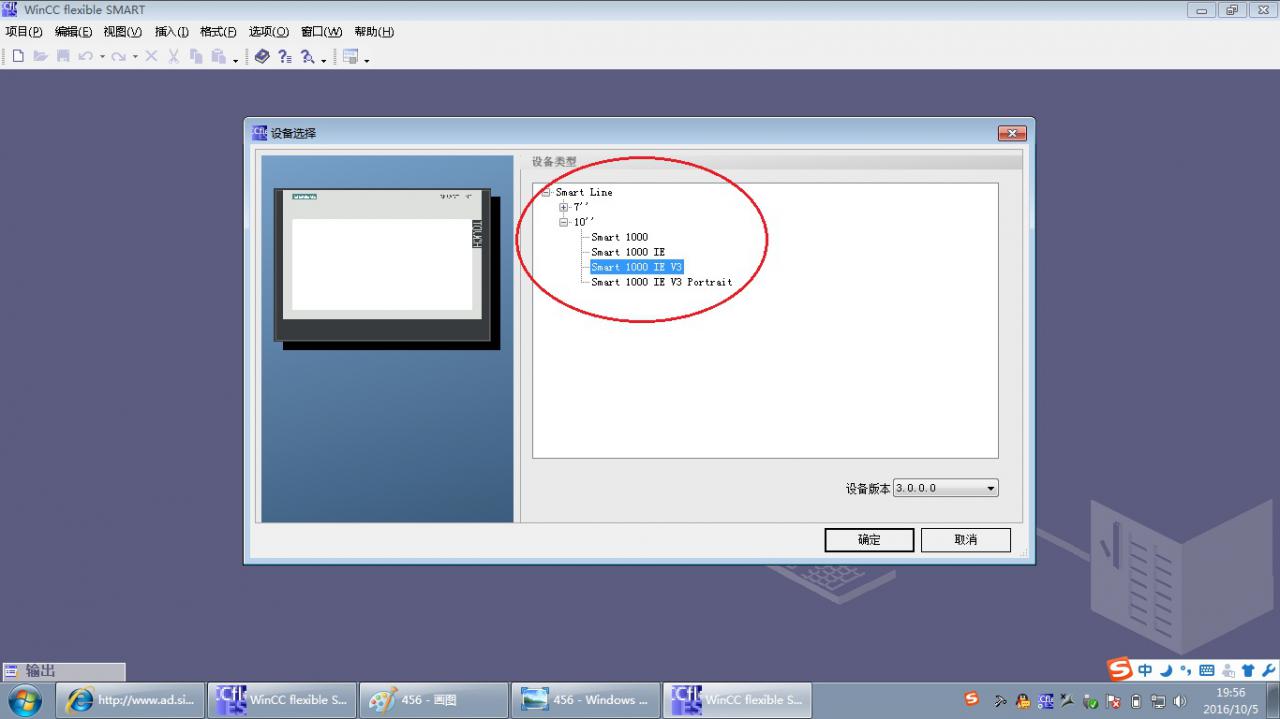
Task: Select Smart 1000 in device tree
Action: tap(619, 237)
